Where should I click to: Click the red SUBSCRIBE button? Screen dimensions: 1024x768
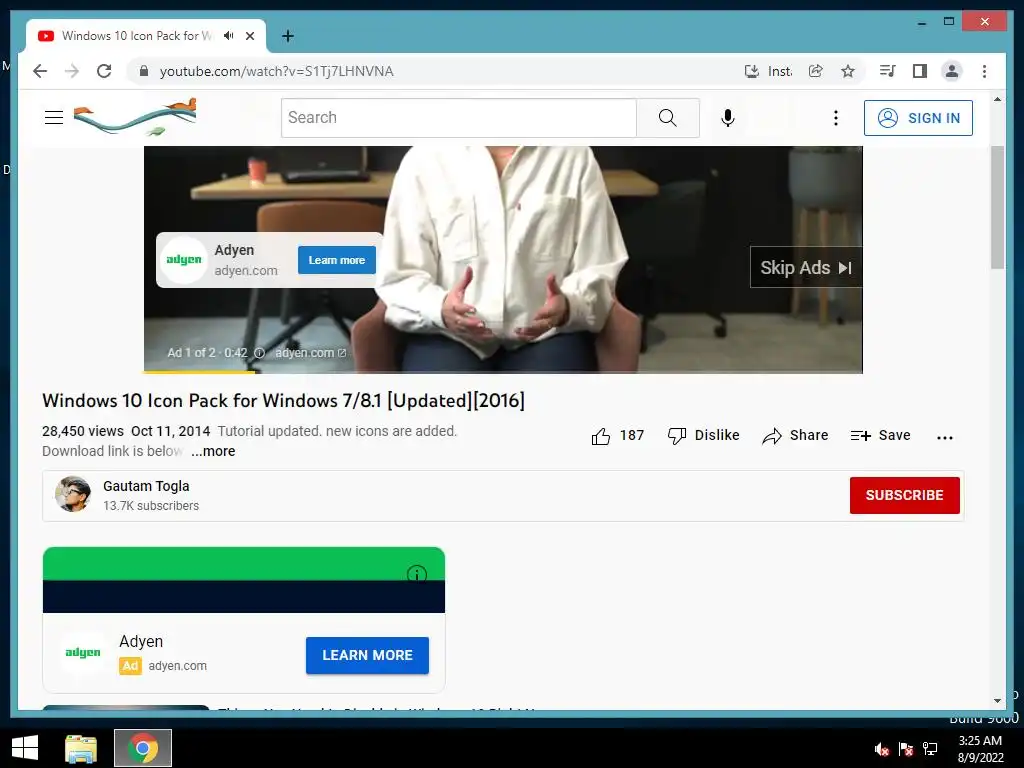pyautogui.click(x=904, y=495)
